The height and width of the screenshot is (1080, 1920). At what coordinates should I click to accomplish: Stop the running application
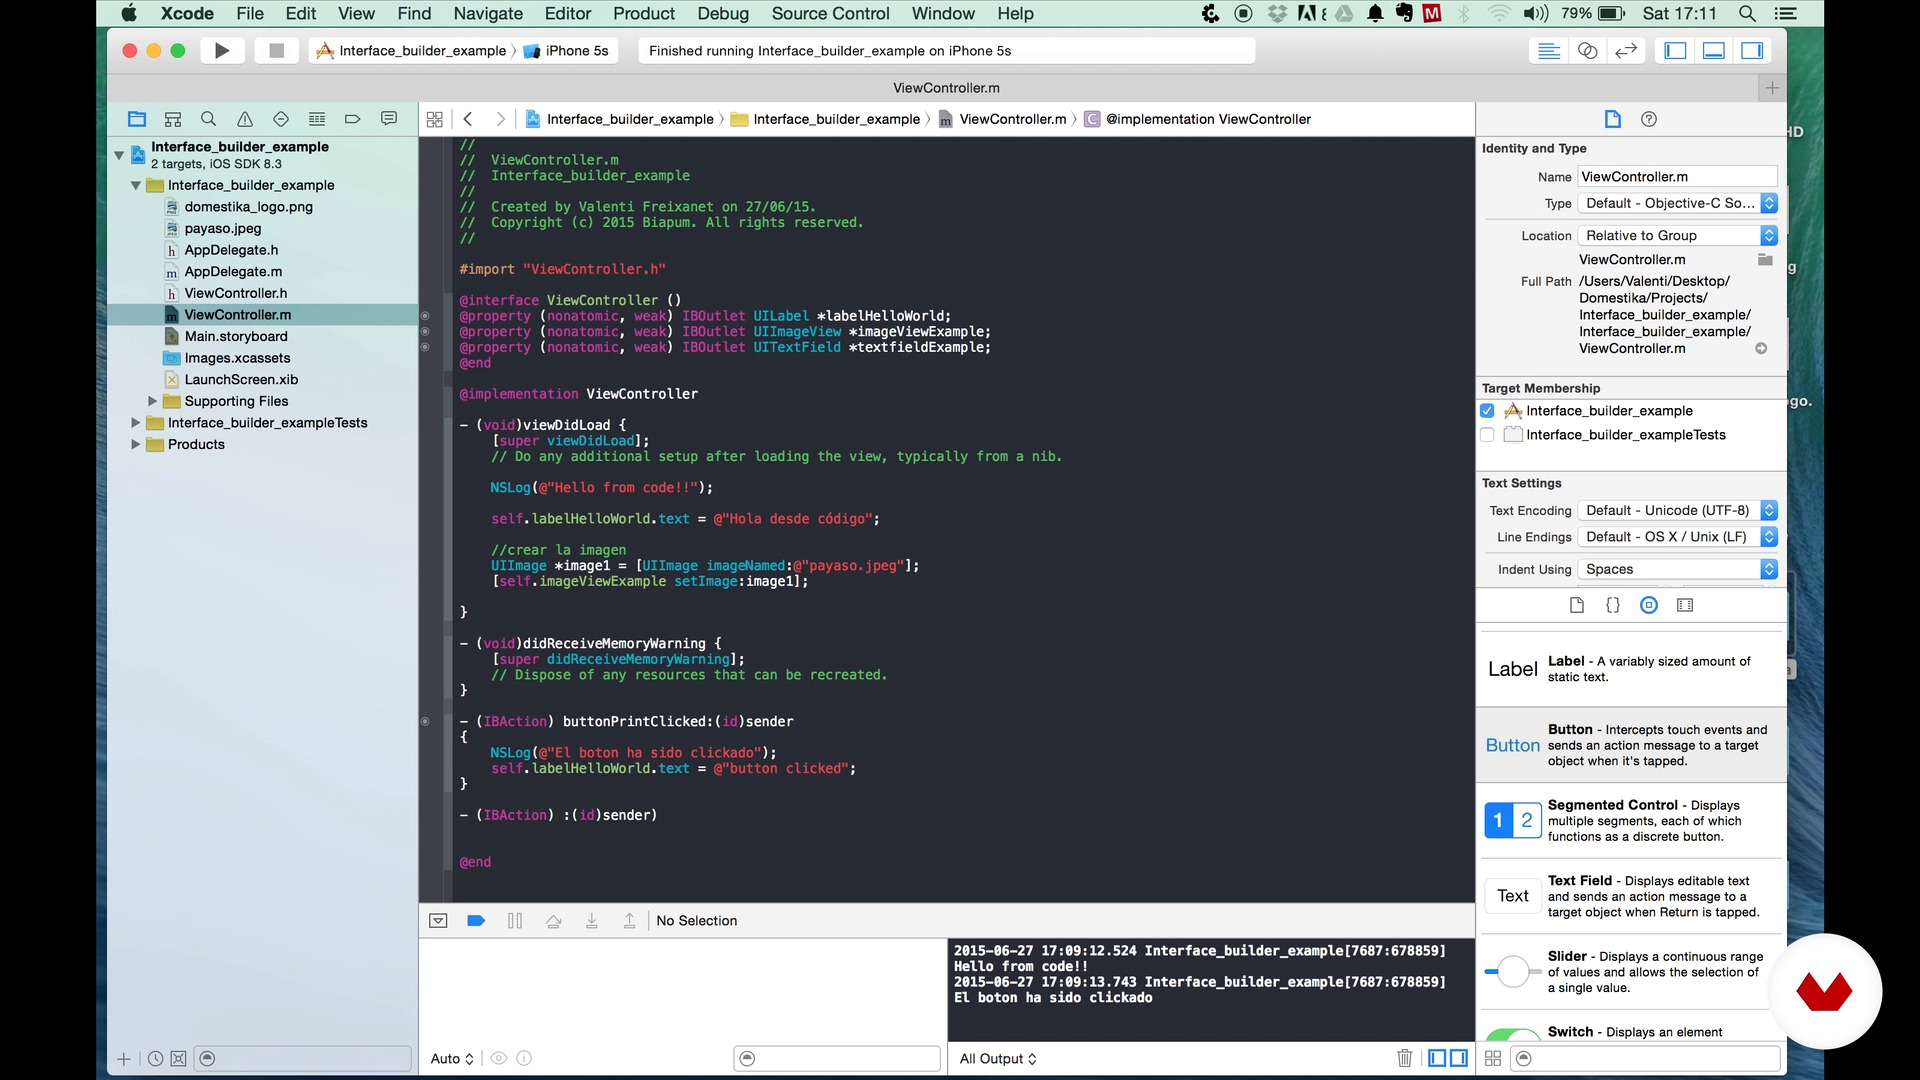click(277, 51)
